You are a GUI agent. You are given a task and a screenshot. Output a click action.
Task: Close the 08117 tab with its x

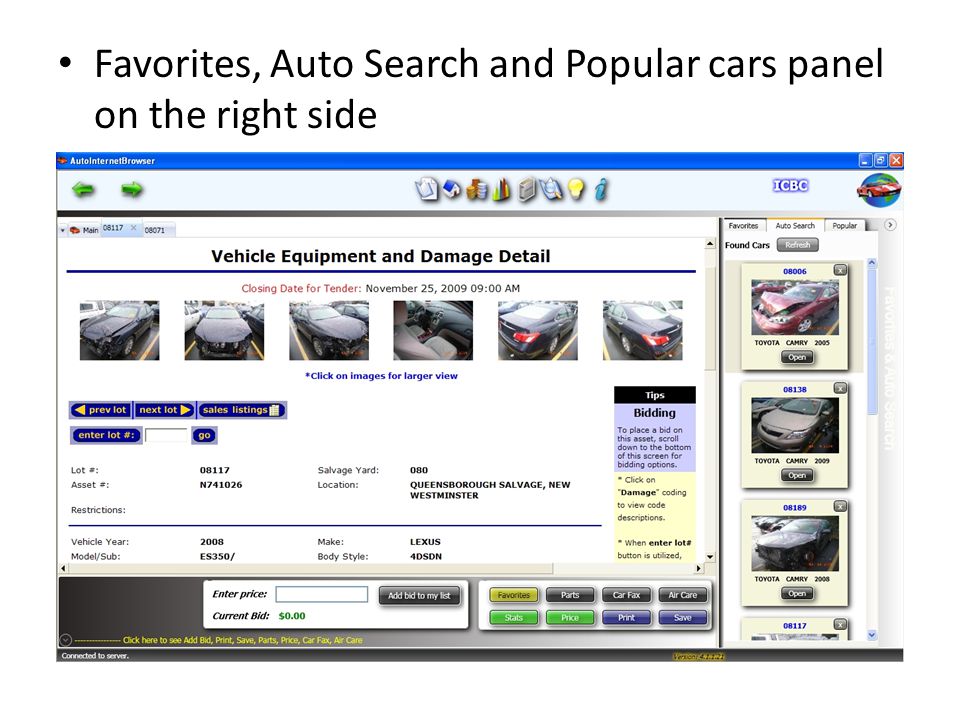pos(133,228)
